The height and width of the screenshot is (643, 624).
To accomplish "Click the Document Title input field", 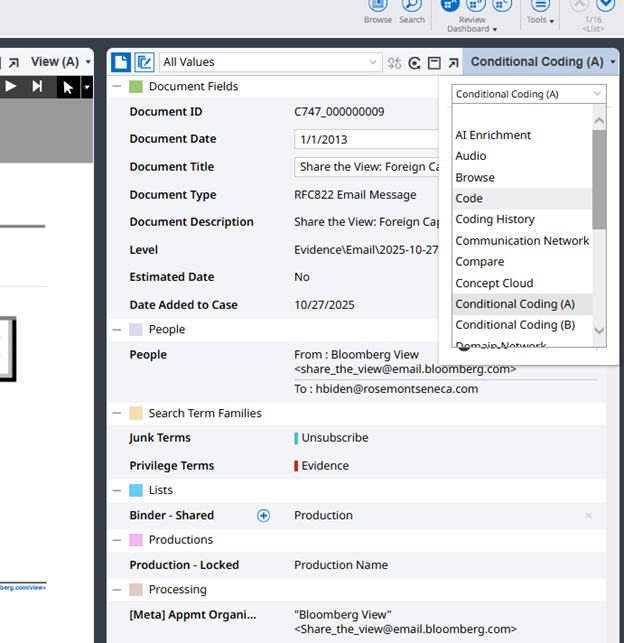I will (367, 167).
